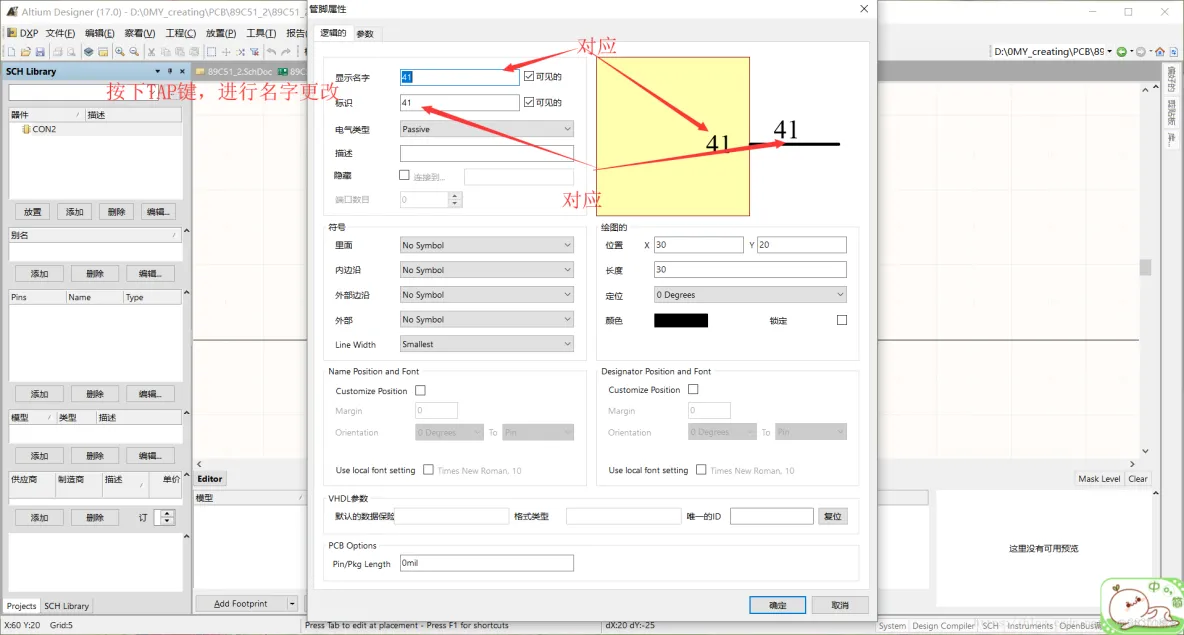Click the Save floppy disk icon

40,52
